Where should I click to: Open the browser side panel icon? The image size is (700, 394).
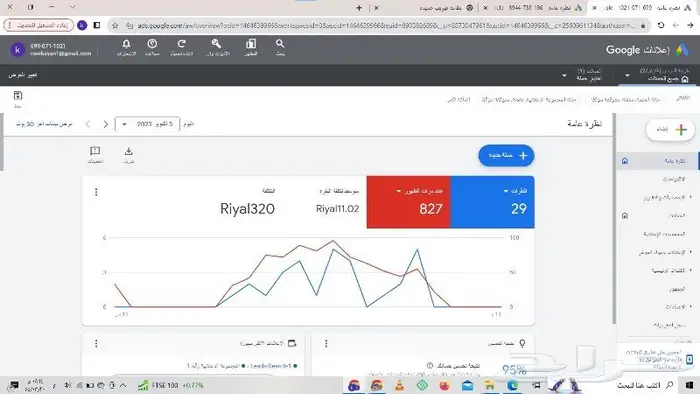(96, 25)
